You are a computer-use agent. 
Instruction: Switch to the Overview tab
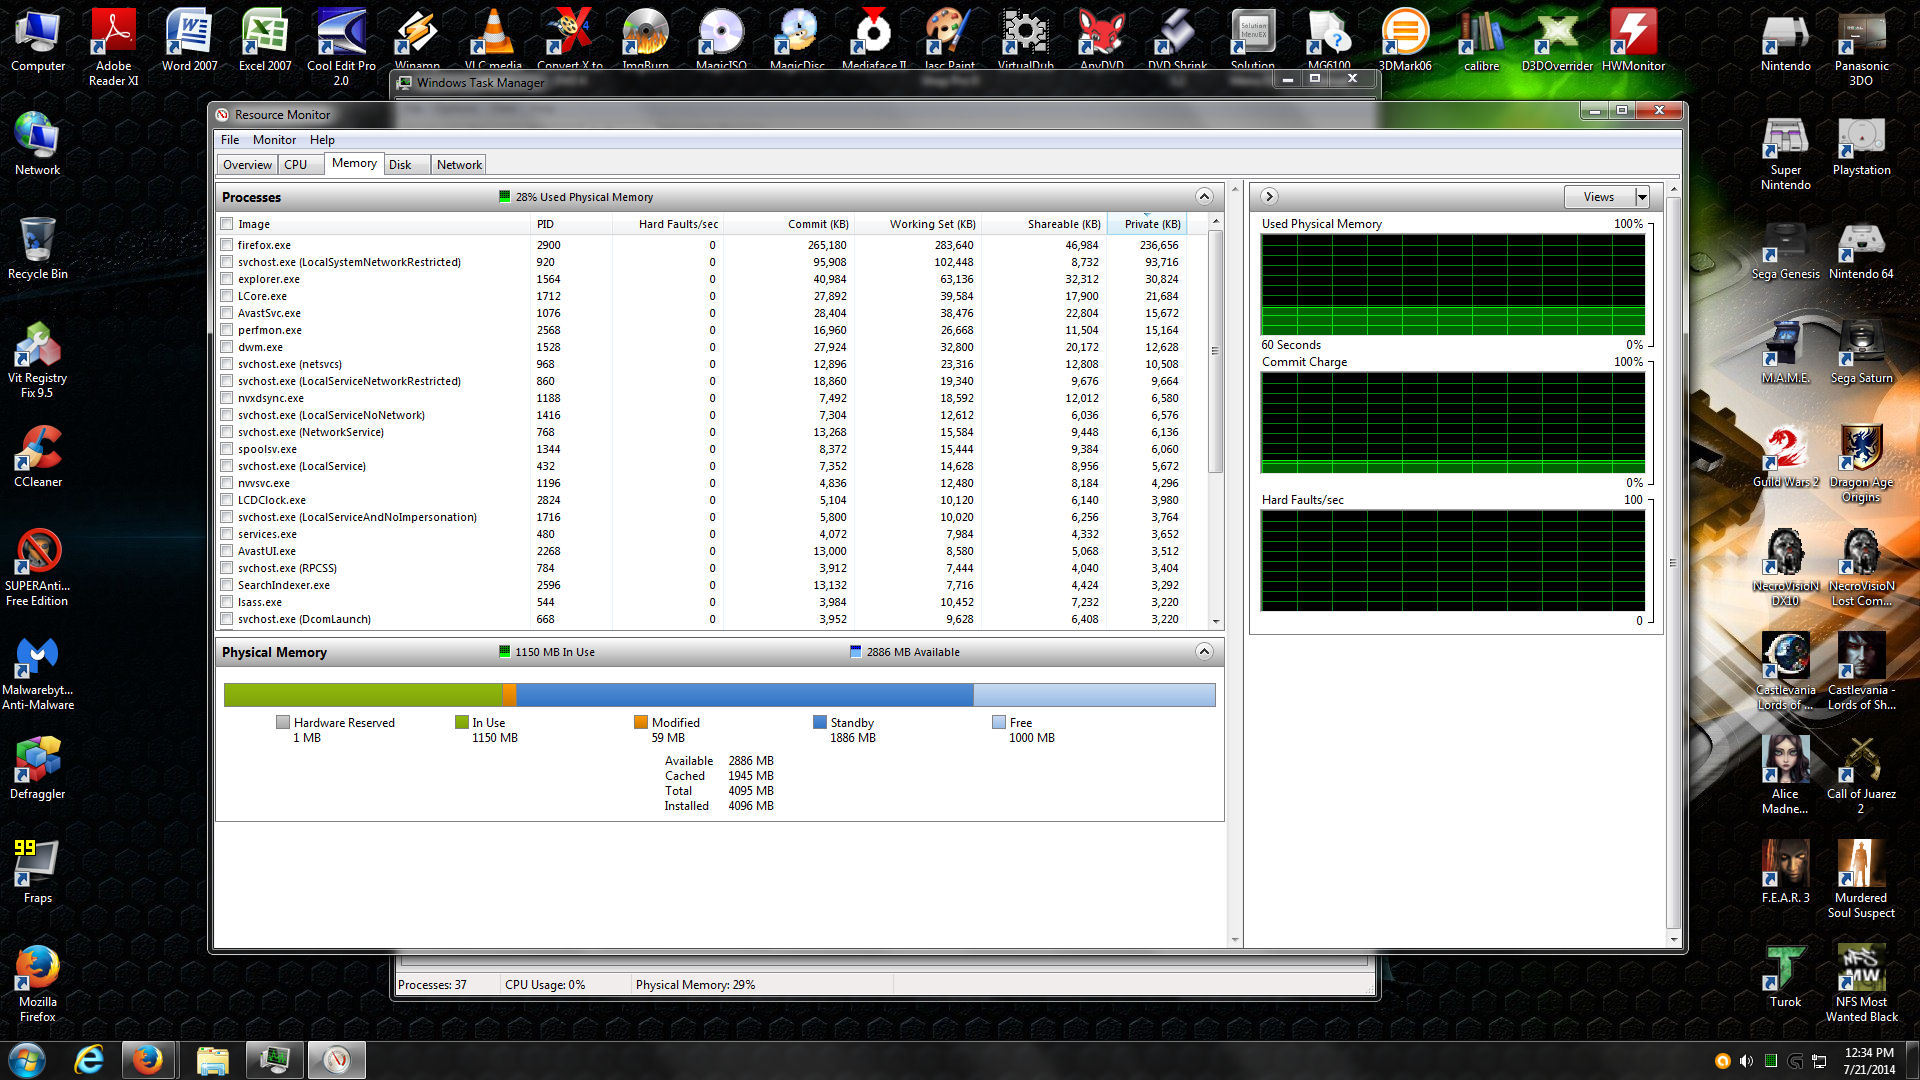click(247, 165)
